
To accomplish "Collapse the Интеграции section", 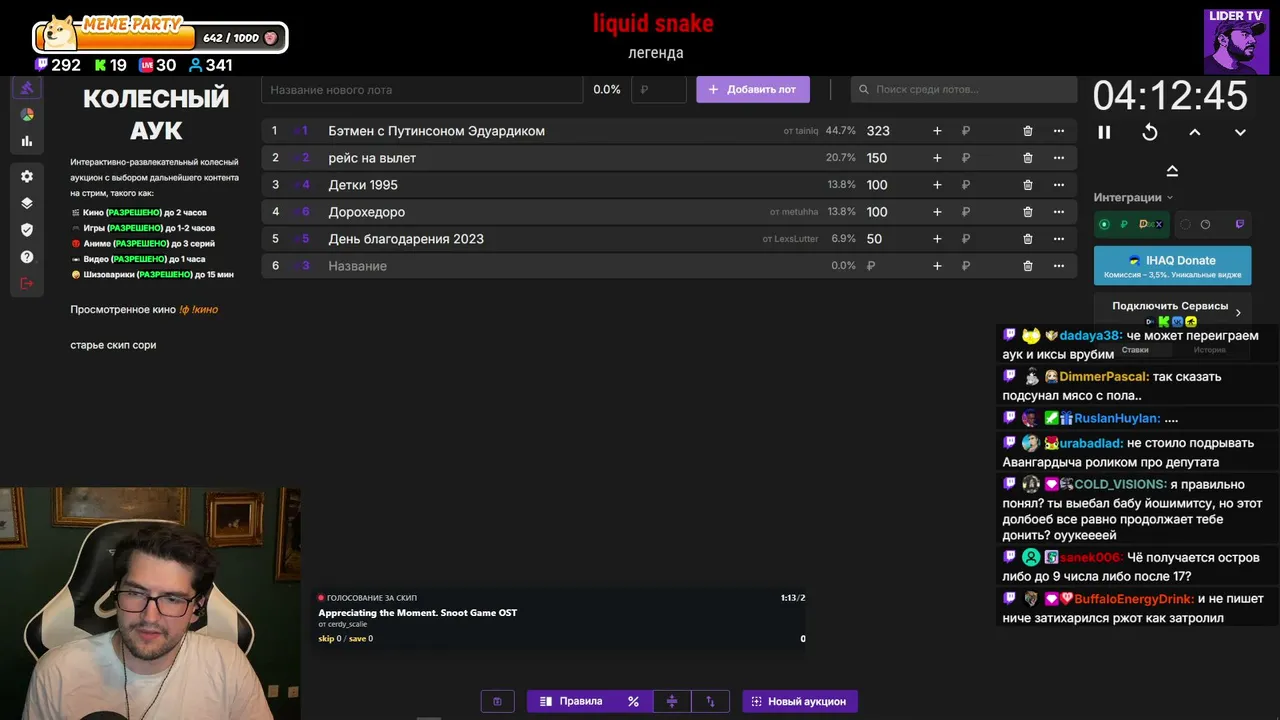I will [1133, 197].
